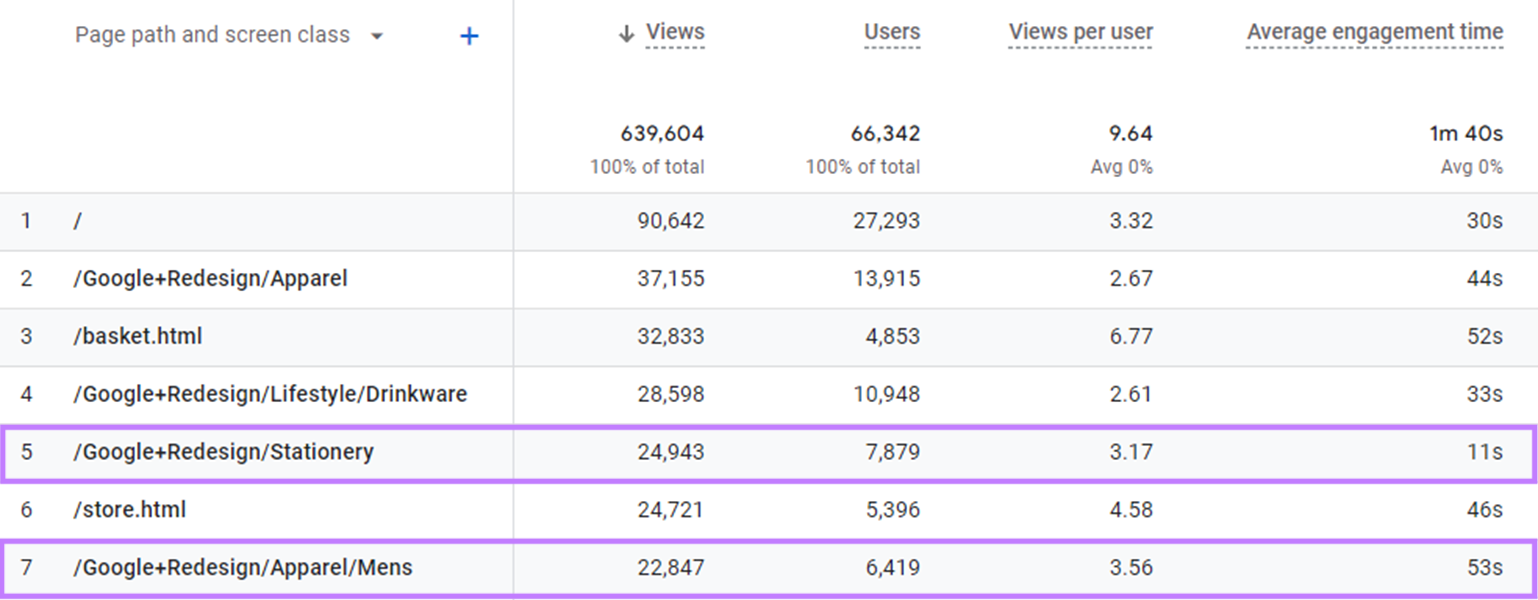Open /Google+Redesign/Apparel/Mens page path

point(242,568)
